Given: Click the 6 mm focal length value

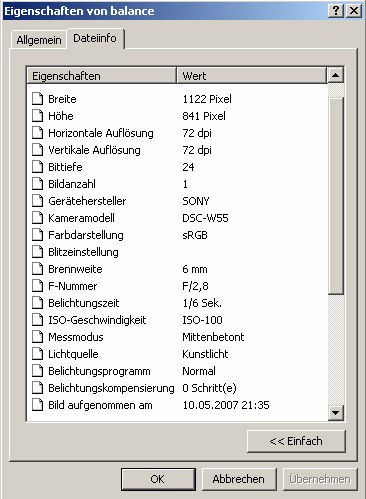Looking at the screenshot, I should coord(195,269).
